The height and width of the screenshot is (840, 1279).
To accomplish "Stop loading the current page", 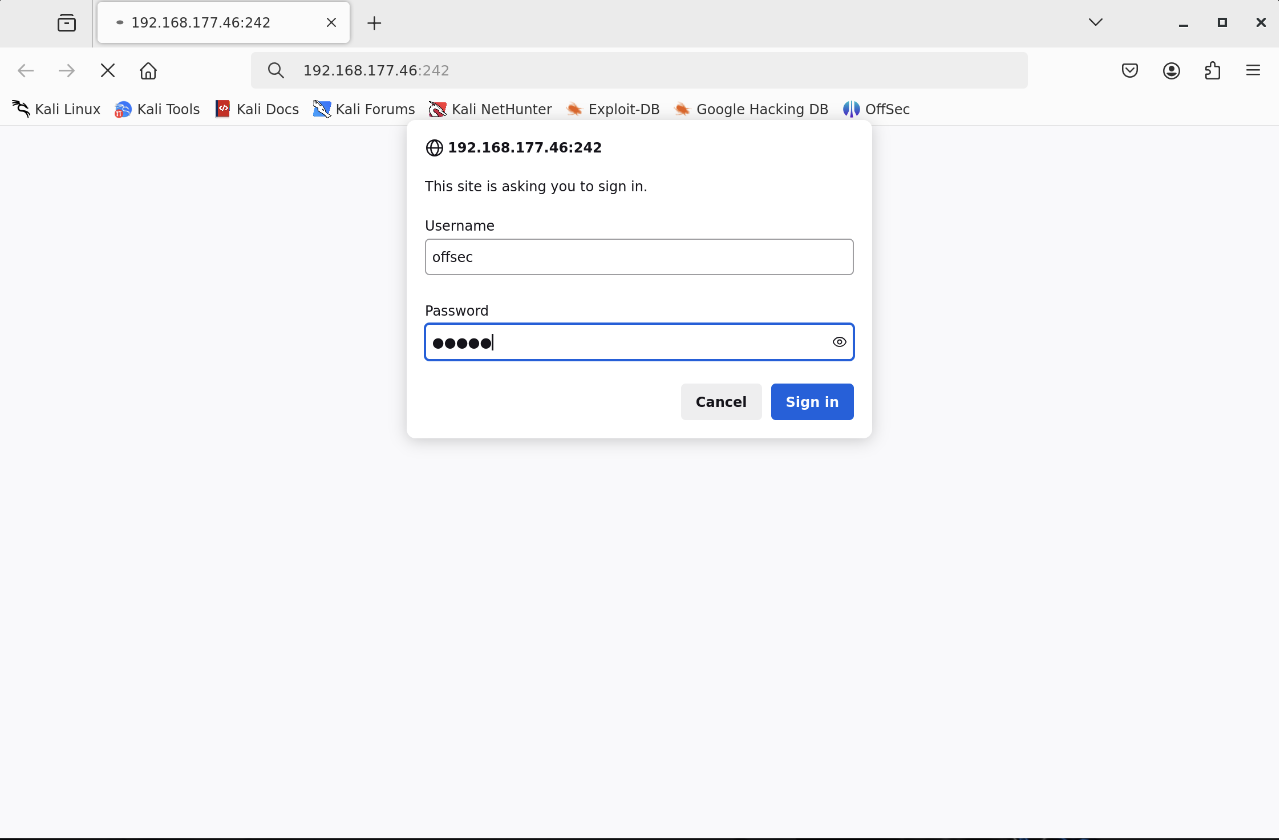I will (x=107, y=70).
